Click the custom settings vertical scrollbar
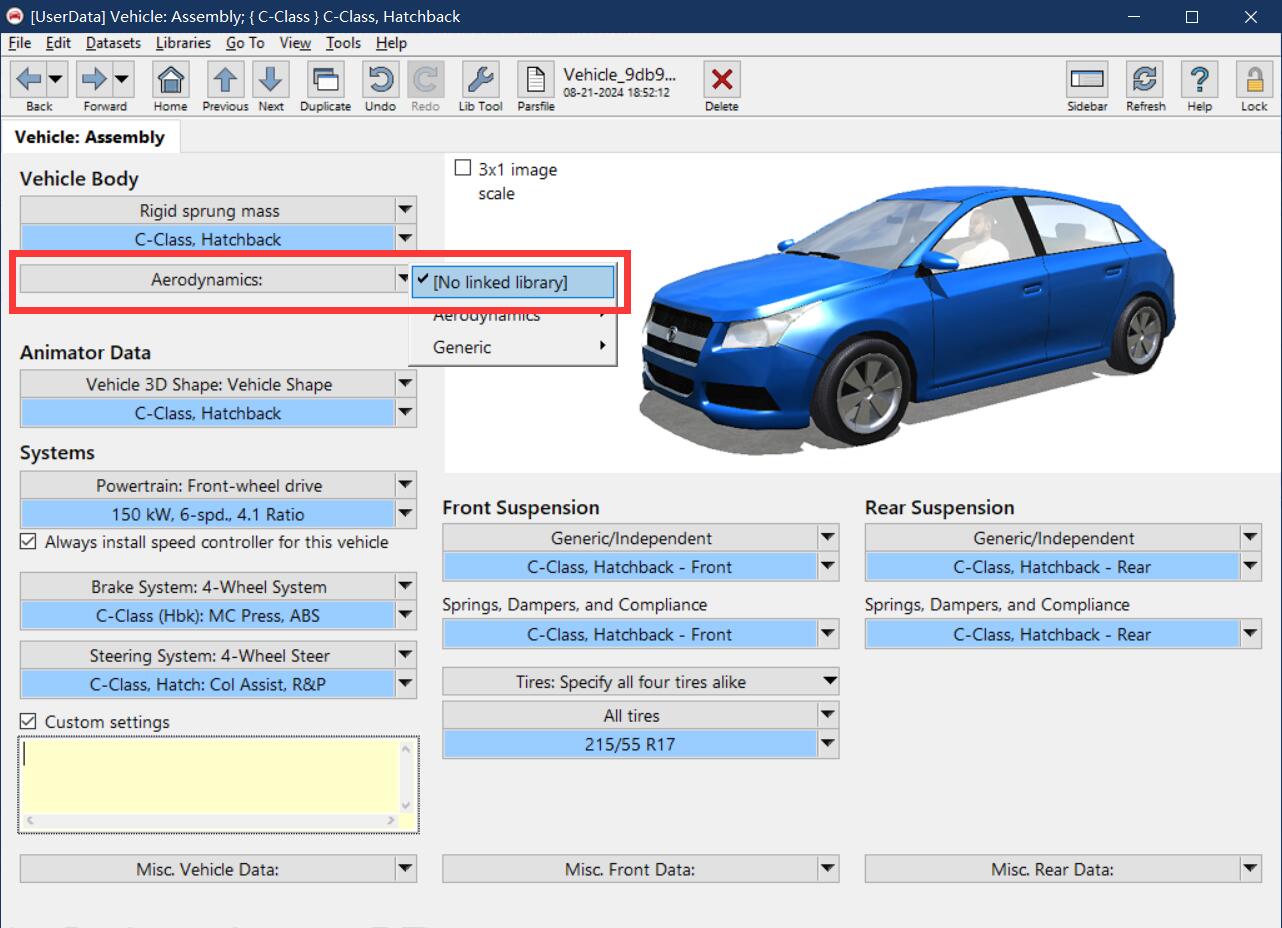This screenshot has height=928, width=1282. (406, 775)
